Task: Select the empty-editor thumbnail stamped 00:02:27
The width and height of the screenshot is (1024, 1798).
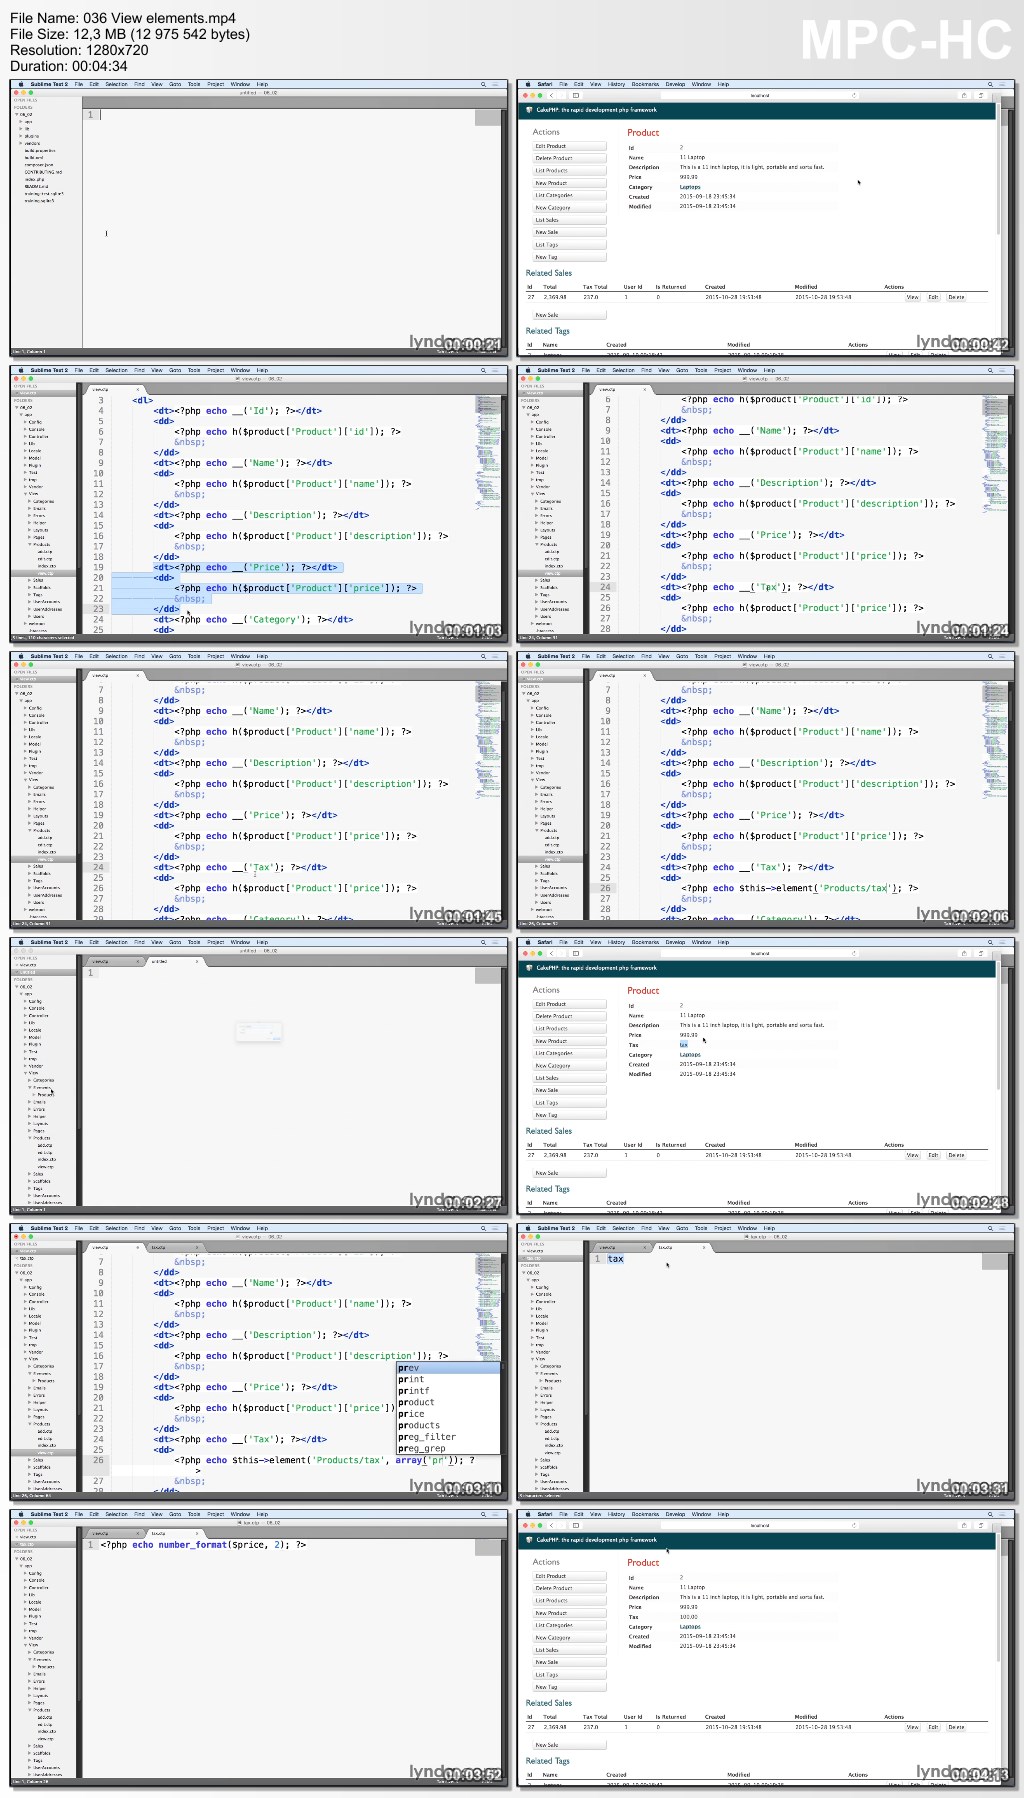Action: click(259, 1075)
